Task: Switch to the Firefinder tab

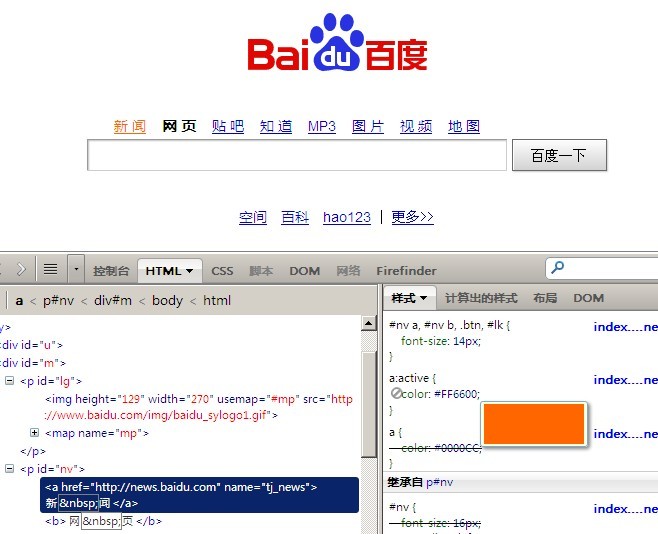Action: (406, 271)
